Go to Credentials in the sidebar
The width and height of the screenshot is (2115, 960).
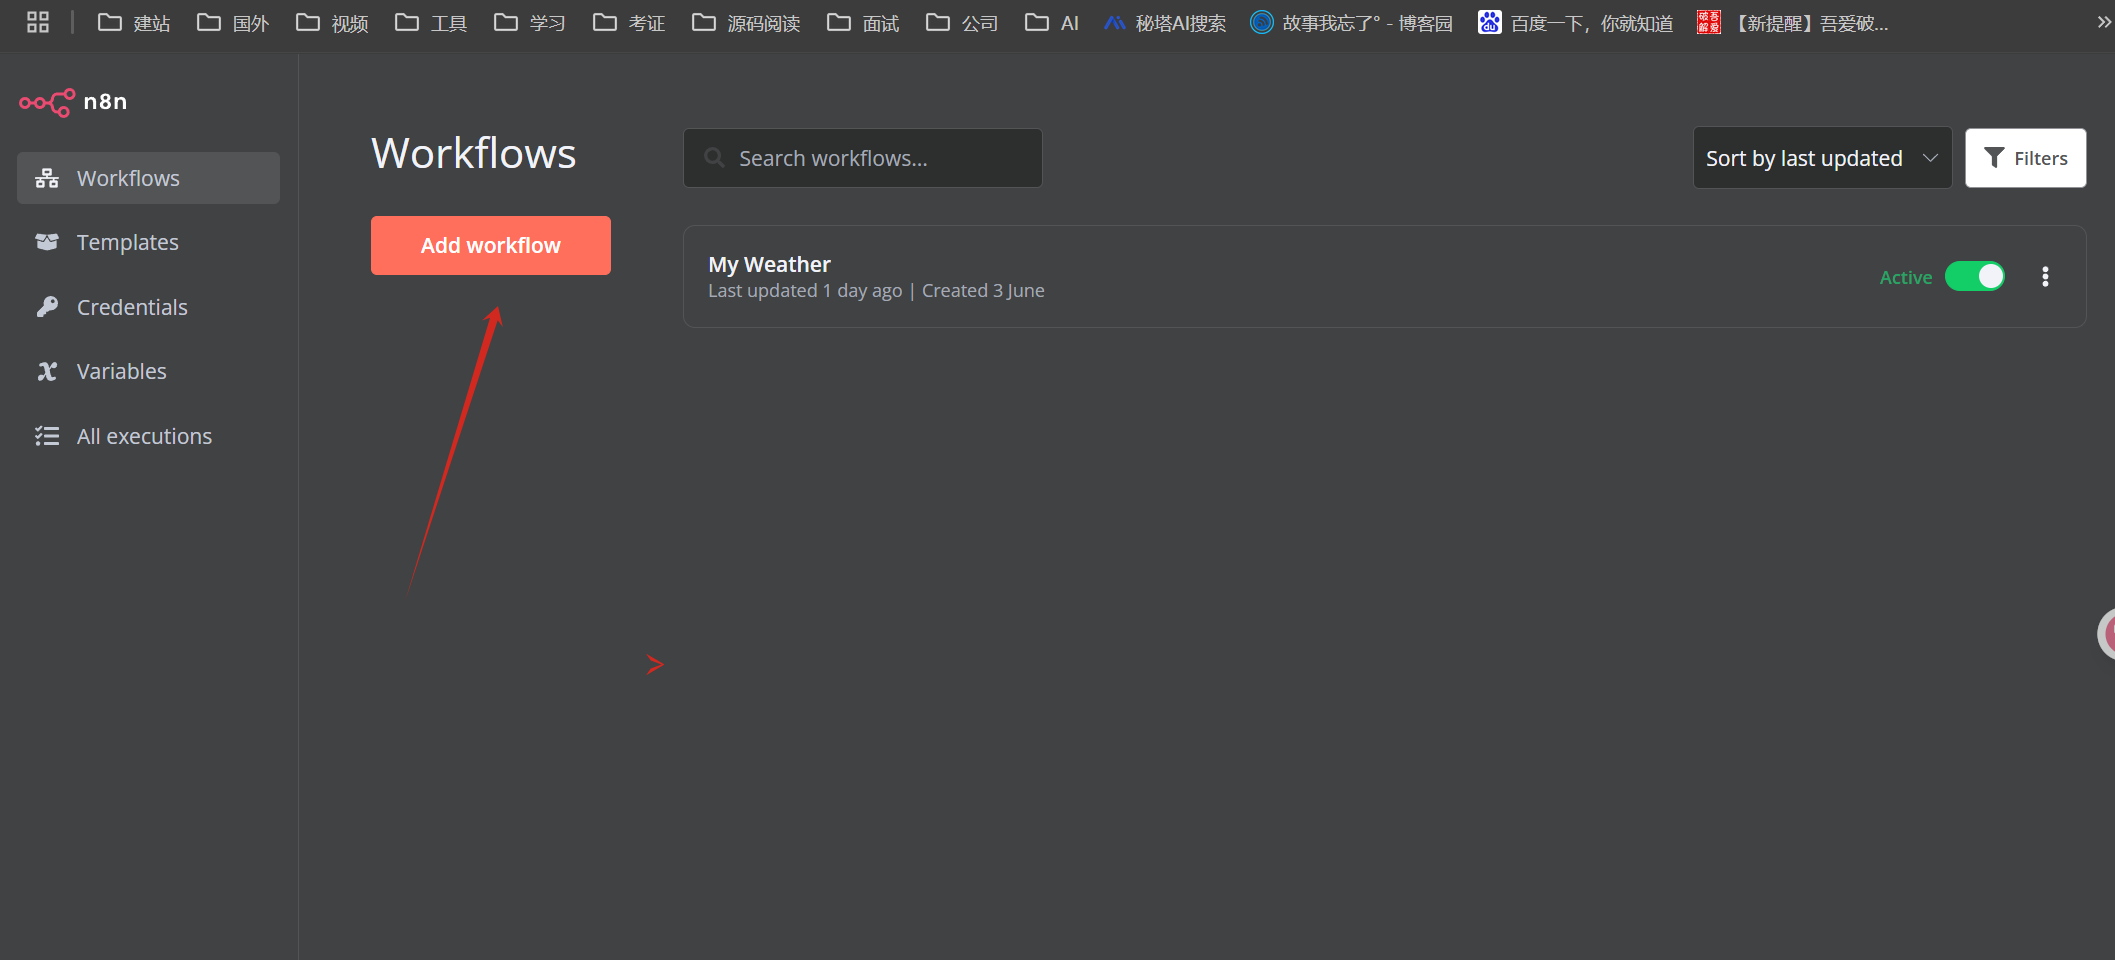click(148, 307)
